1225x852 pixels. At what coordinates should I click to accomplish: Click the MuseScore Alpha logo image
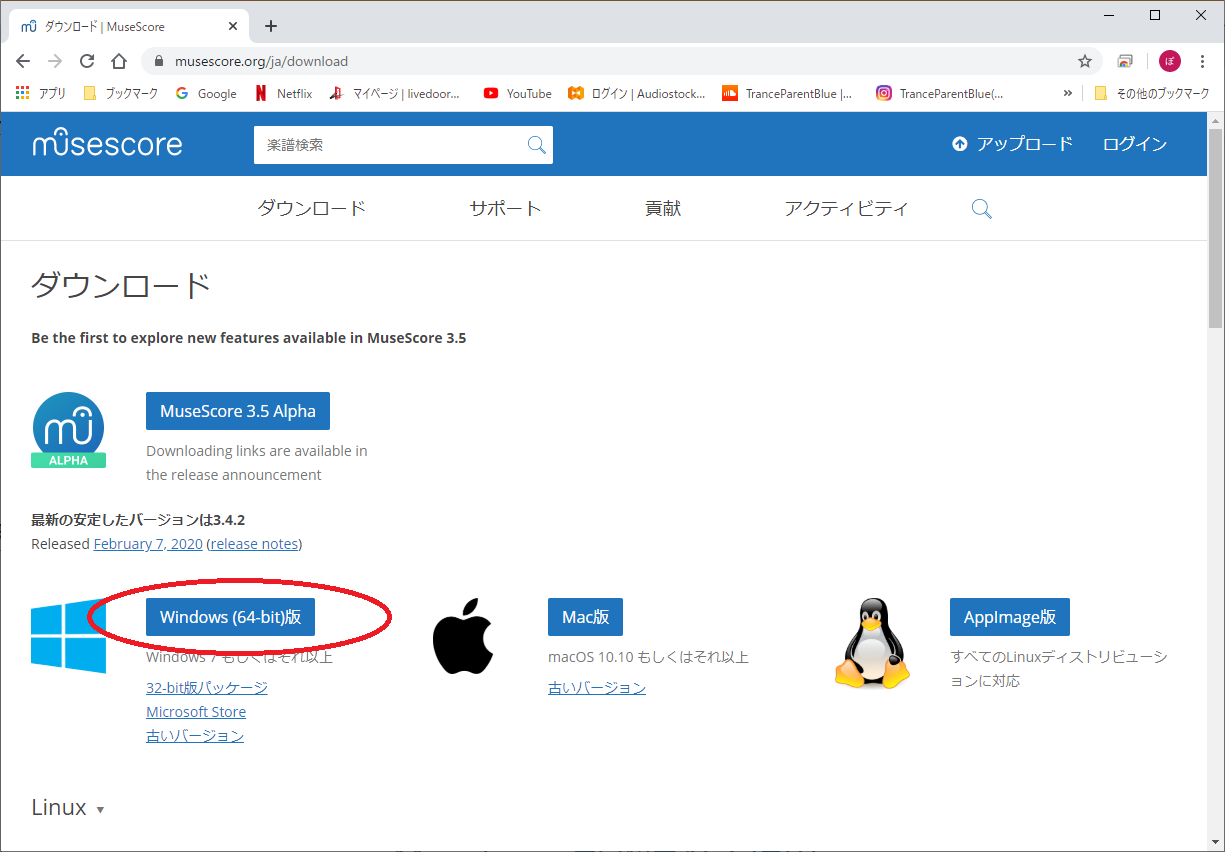tap(69, 430)
